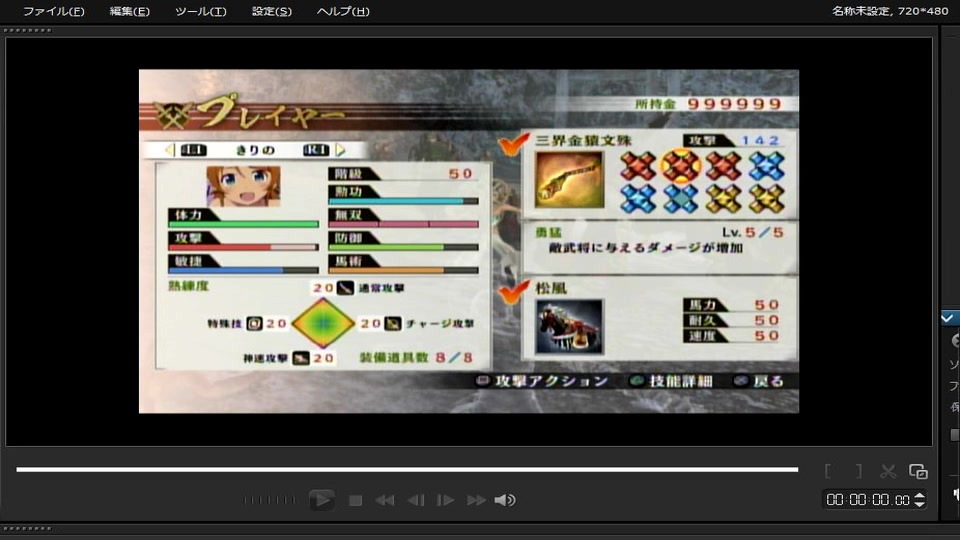This screenshot has height=540, width=960.
Task: Click the white preview scrubber bar
Action: coord(407,470)
